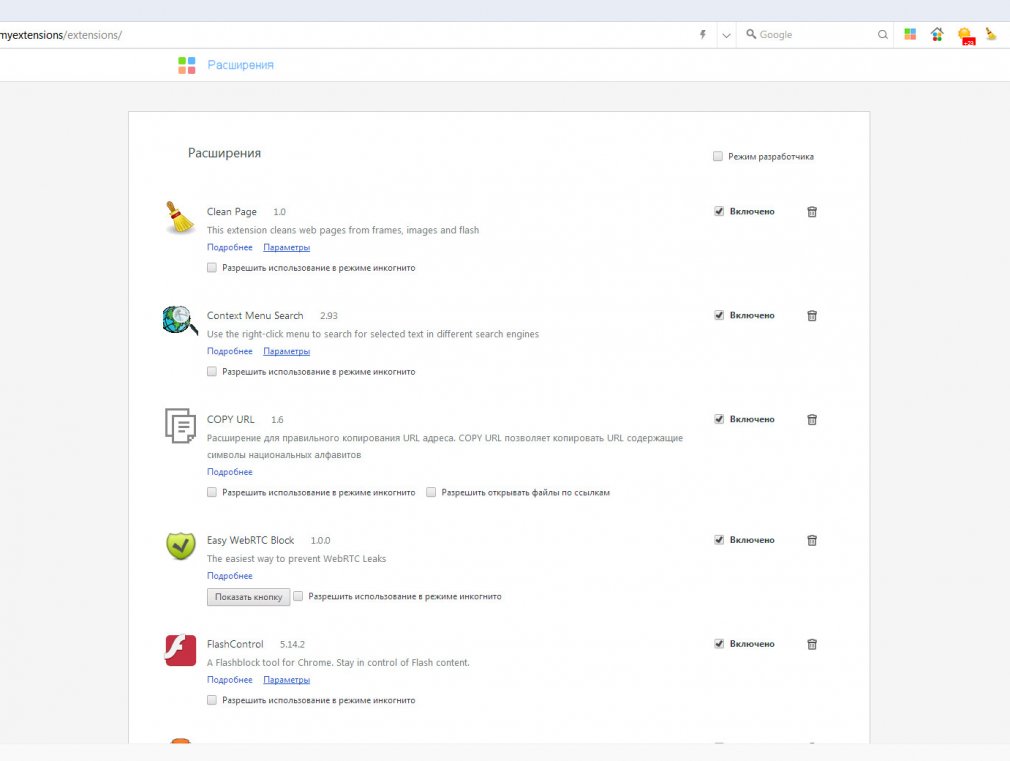The height and width of the screenshot is (761, 1010).
Task: Open Подробнее for Easy WebRTC Block
Action: coord(229,575)
